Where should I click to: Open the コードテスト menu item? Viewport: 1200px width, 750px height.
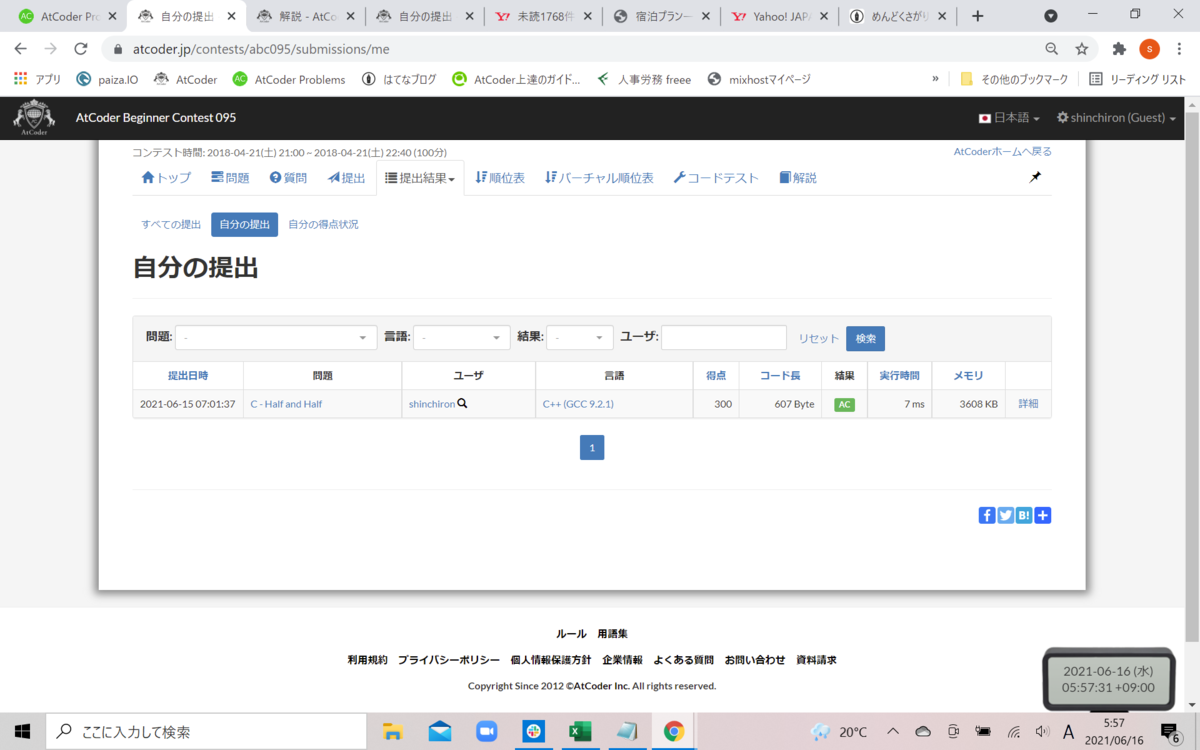click(x=716, y=176)
